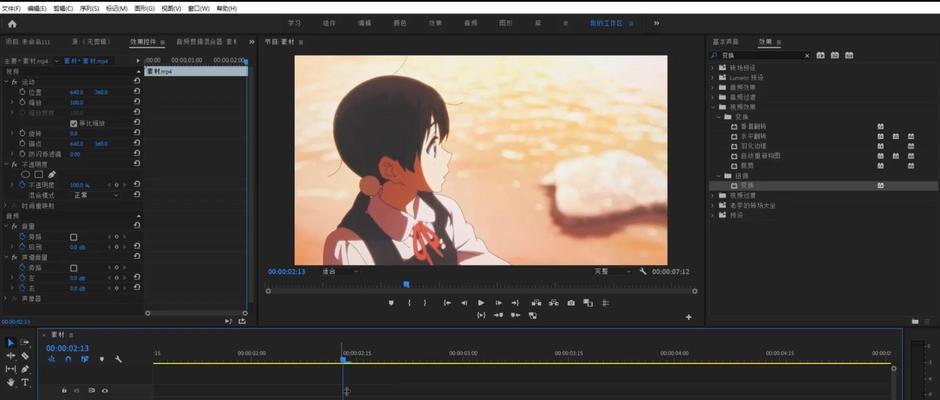940x400 pixels.
Task: Export frame with camera icon
Action: click(x=571, y=303)
